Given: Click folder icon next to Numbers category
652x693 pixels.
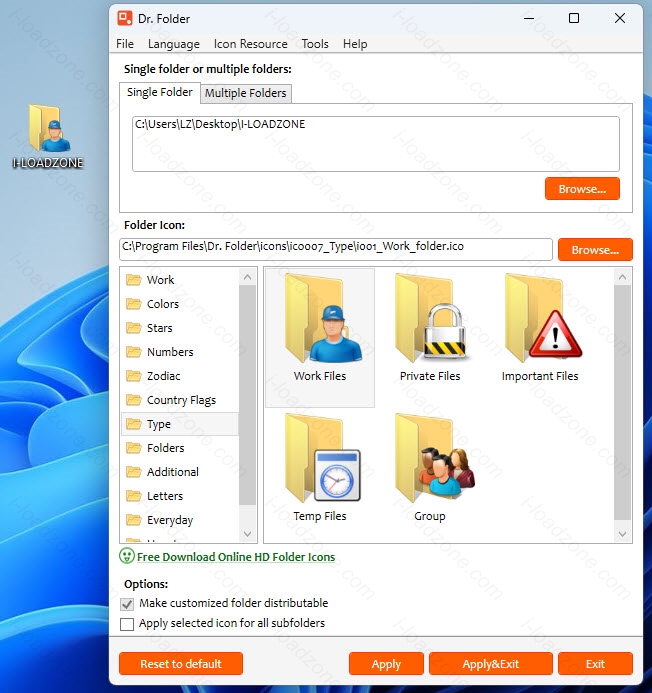Looking at the screenshot, I should click(x=133, y=352).
